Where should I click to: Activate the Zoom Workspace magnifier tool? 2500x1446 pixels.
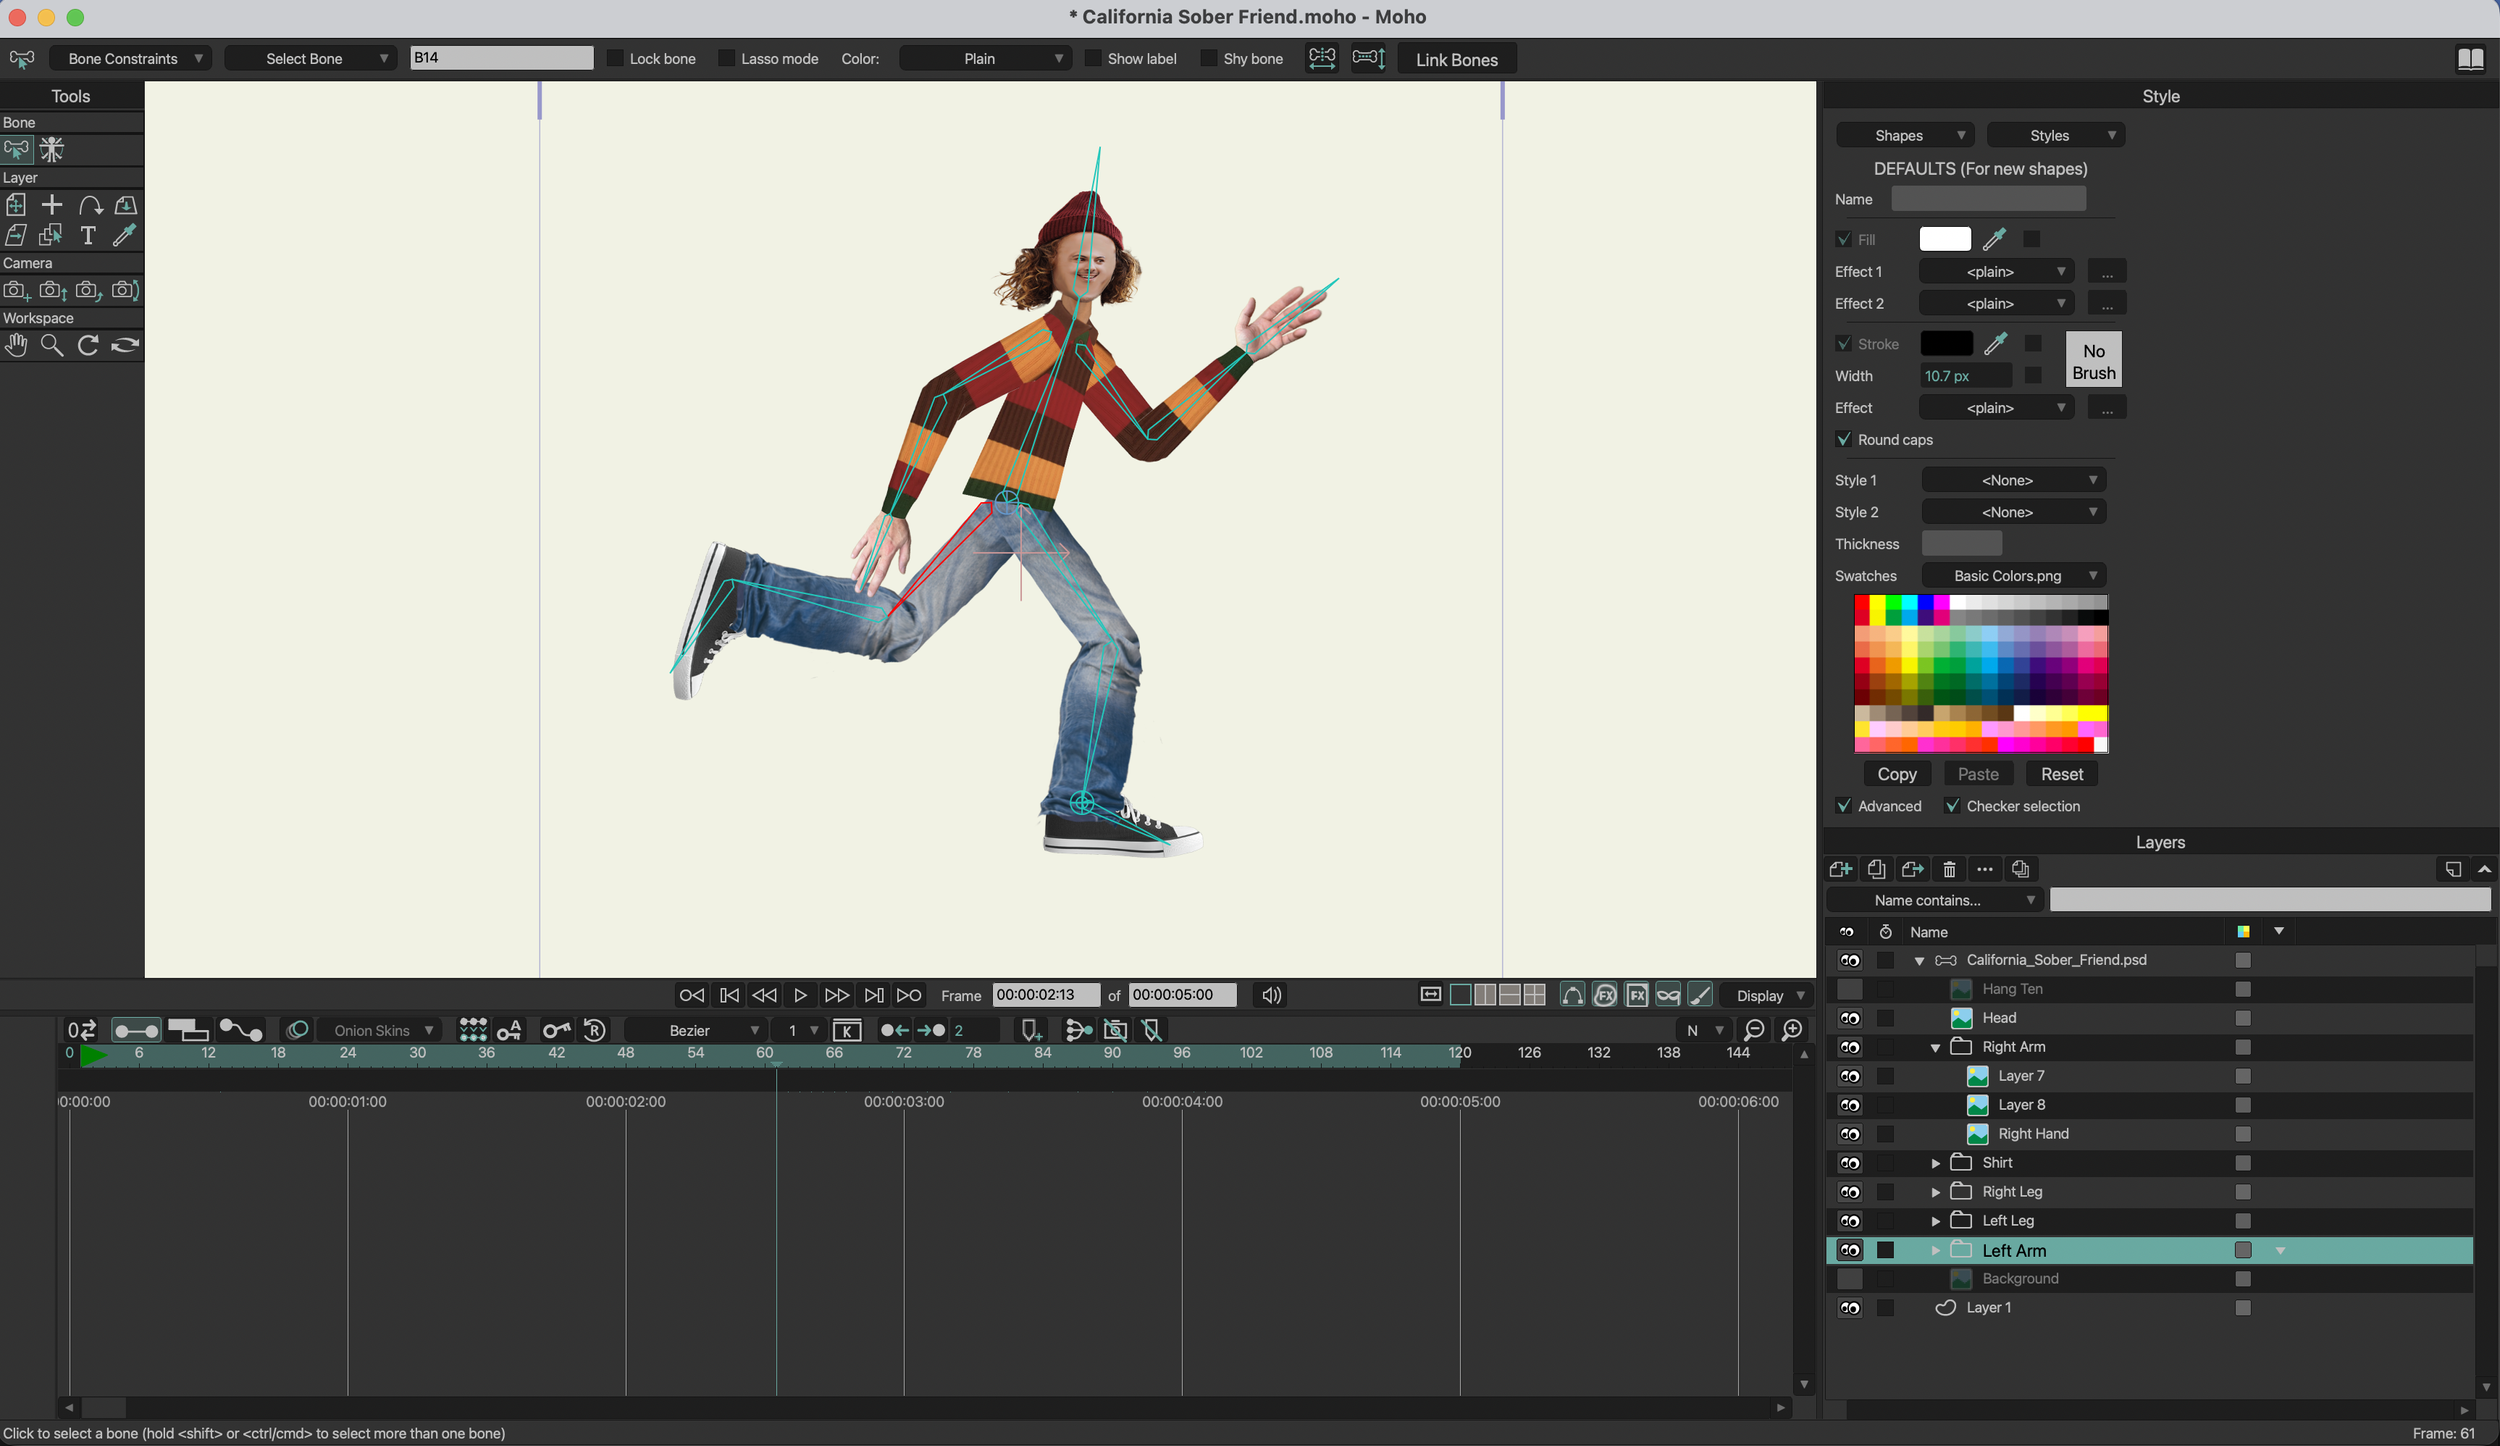point(52,345)
